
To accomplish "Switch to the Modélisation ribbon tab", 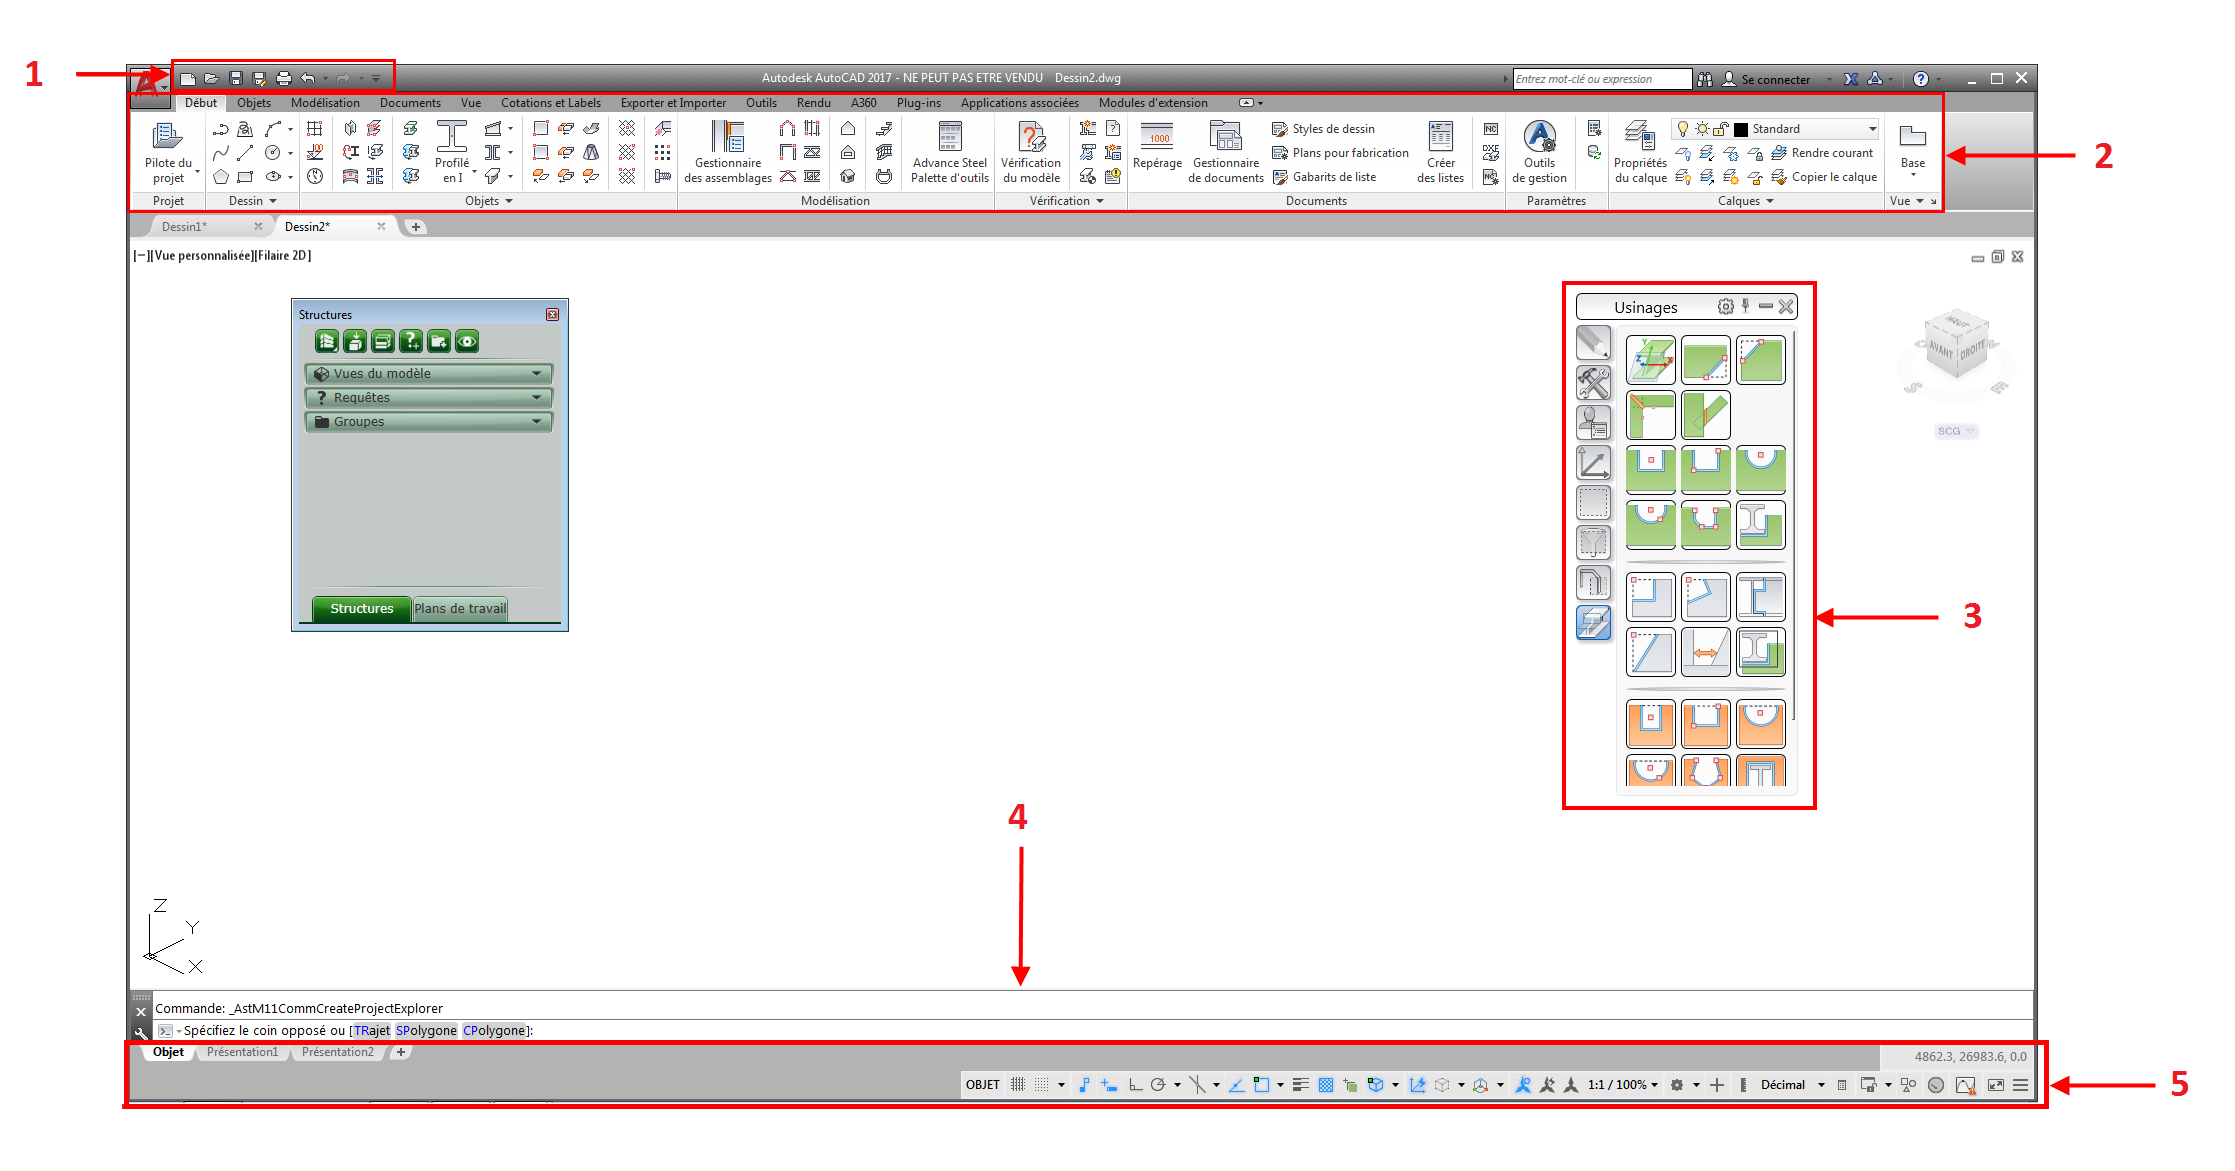I will coord(325,103).
